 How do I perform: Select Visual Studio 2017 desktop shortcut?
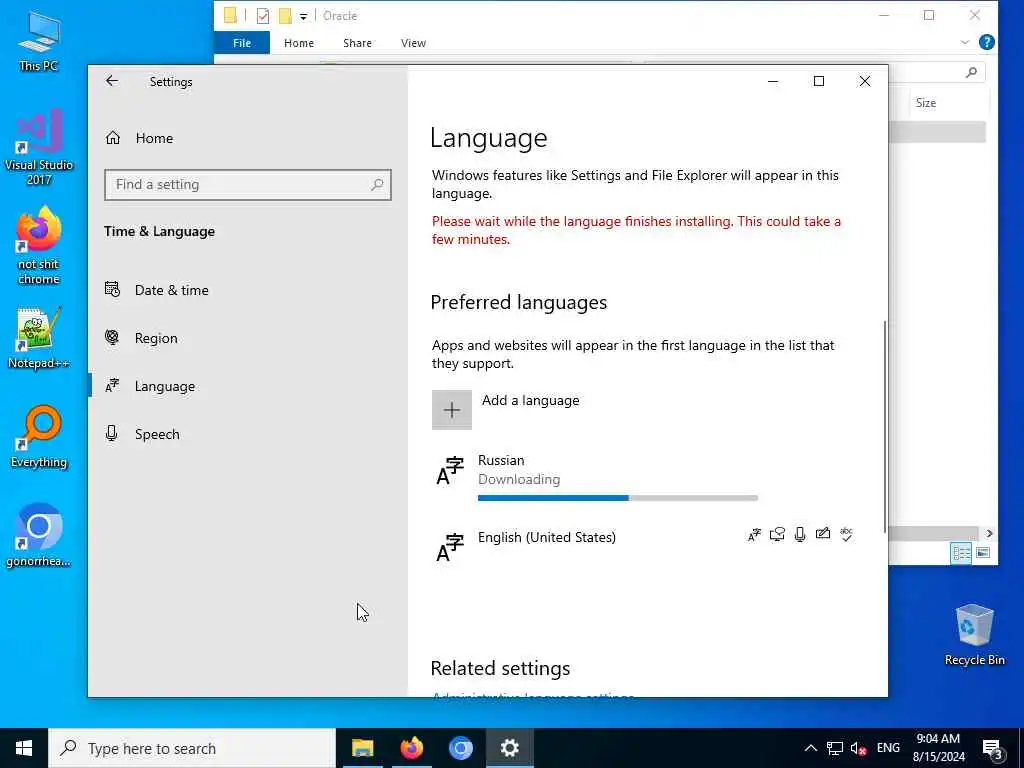click(39, 147)
